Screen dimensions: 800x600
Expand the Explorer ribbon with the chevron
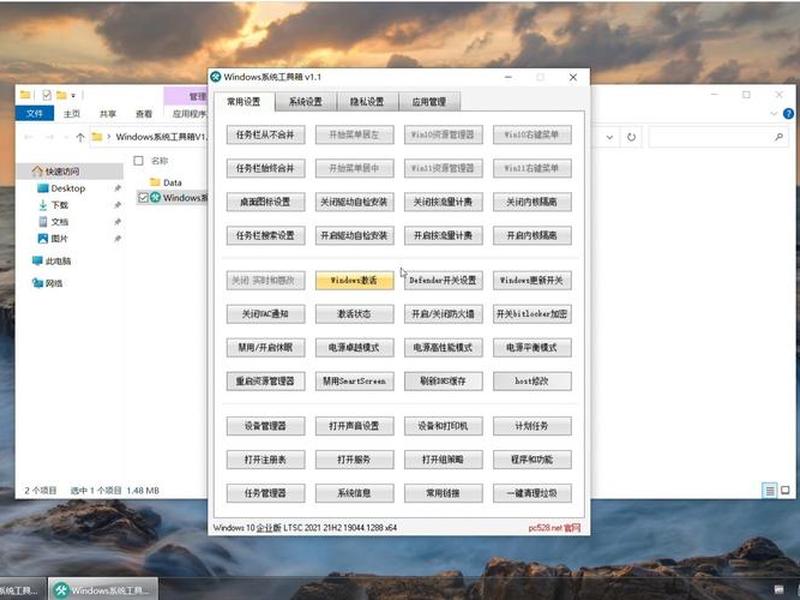click(774, 114)
